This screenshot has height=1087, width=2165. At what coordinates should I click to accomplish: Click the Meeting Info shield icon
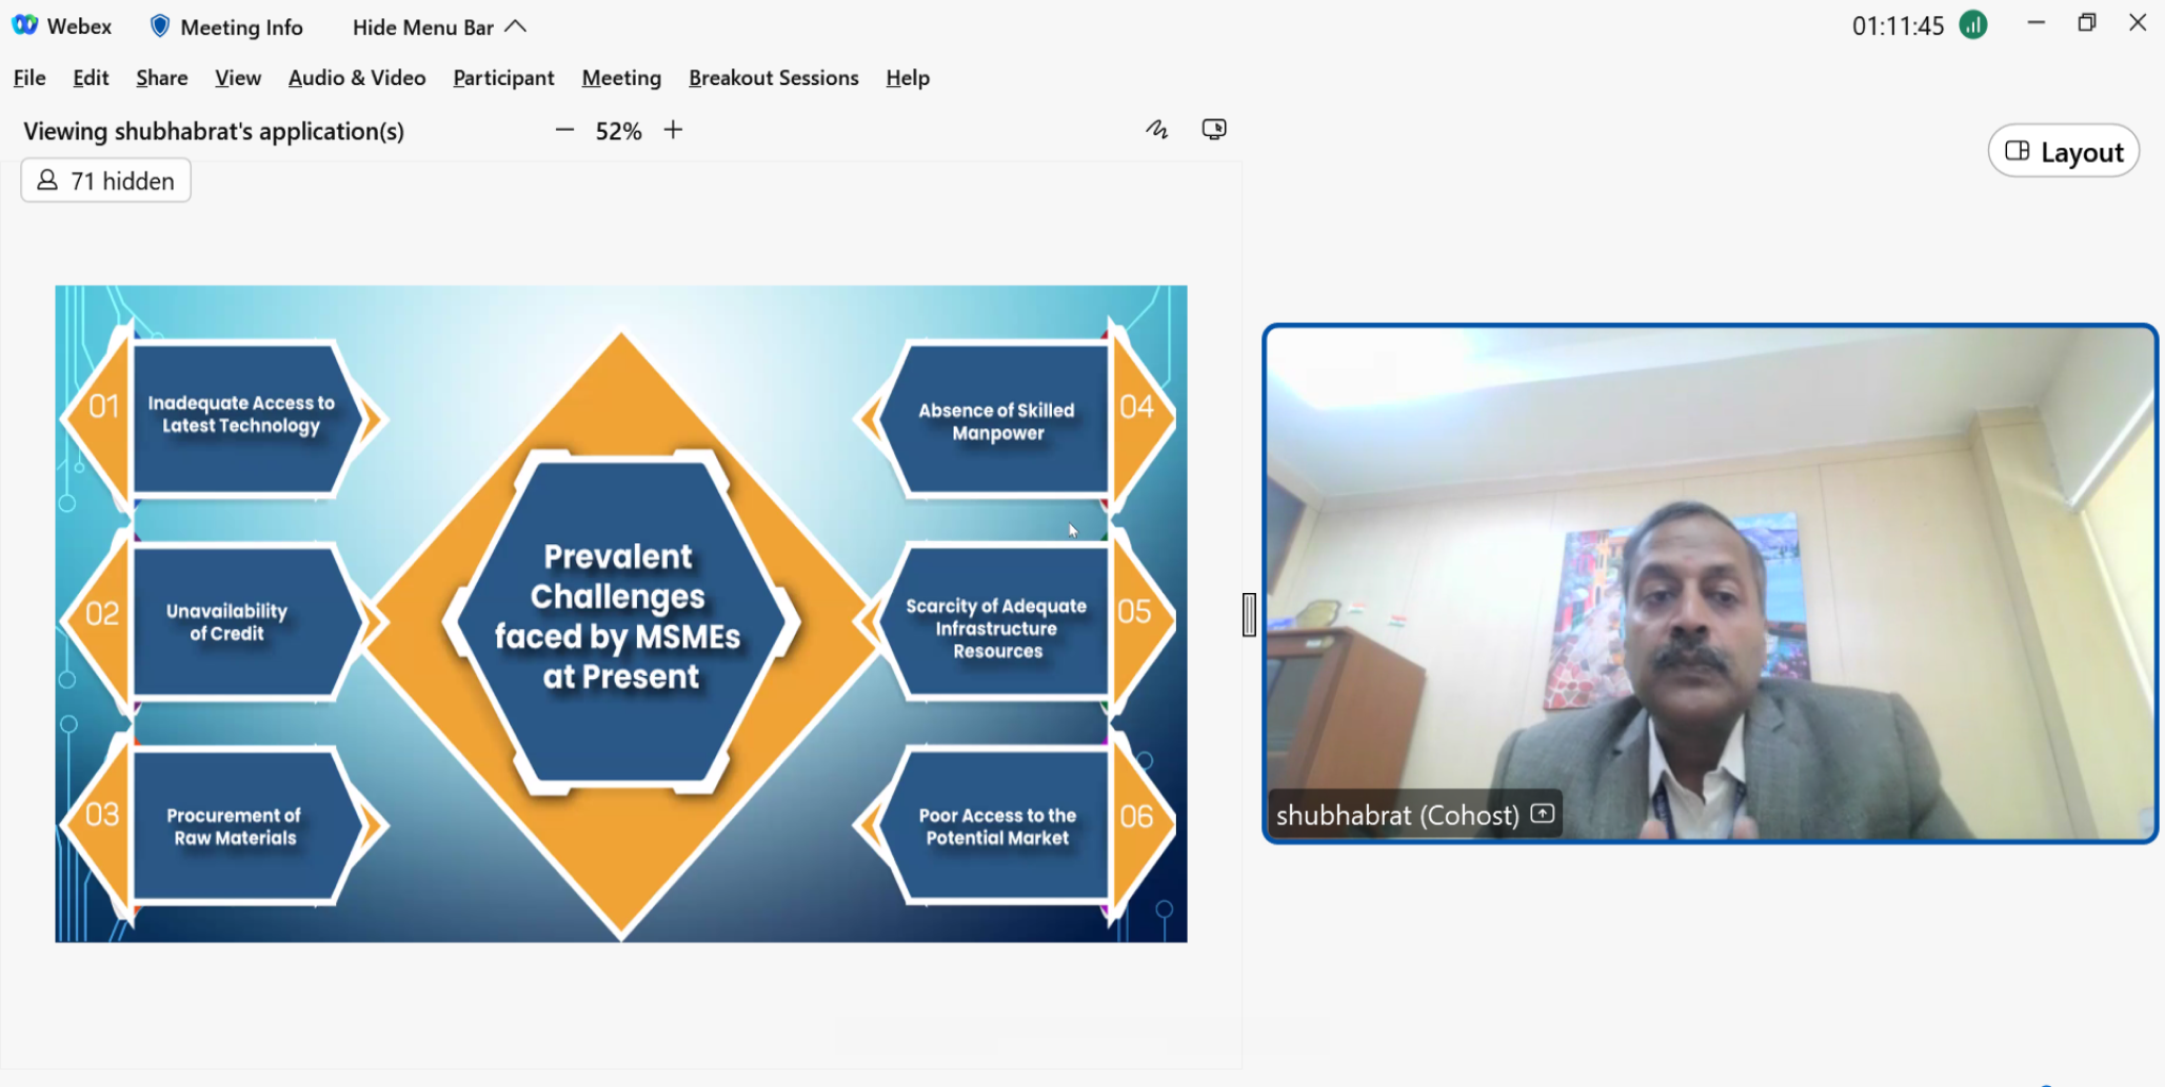coord(159,27)
